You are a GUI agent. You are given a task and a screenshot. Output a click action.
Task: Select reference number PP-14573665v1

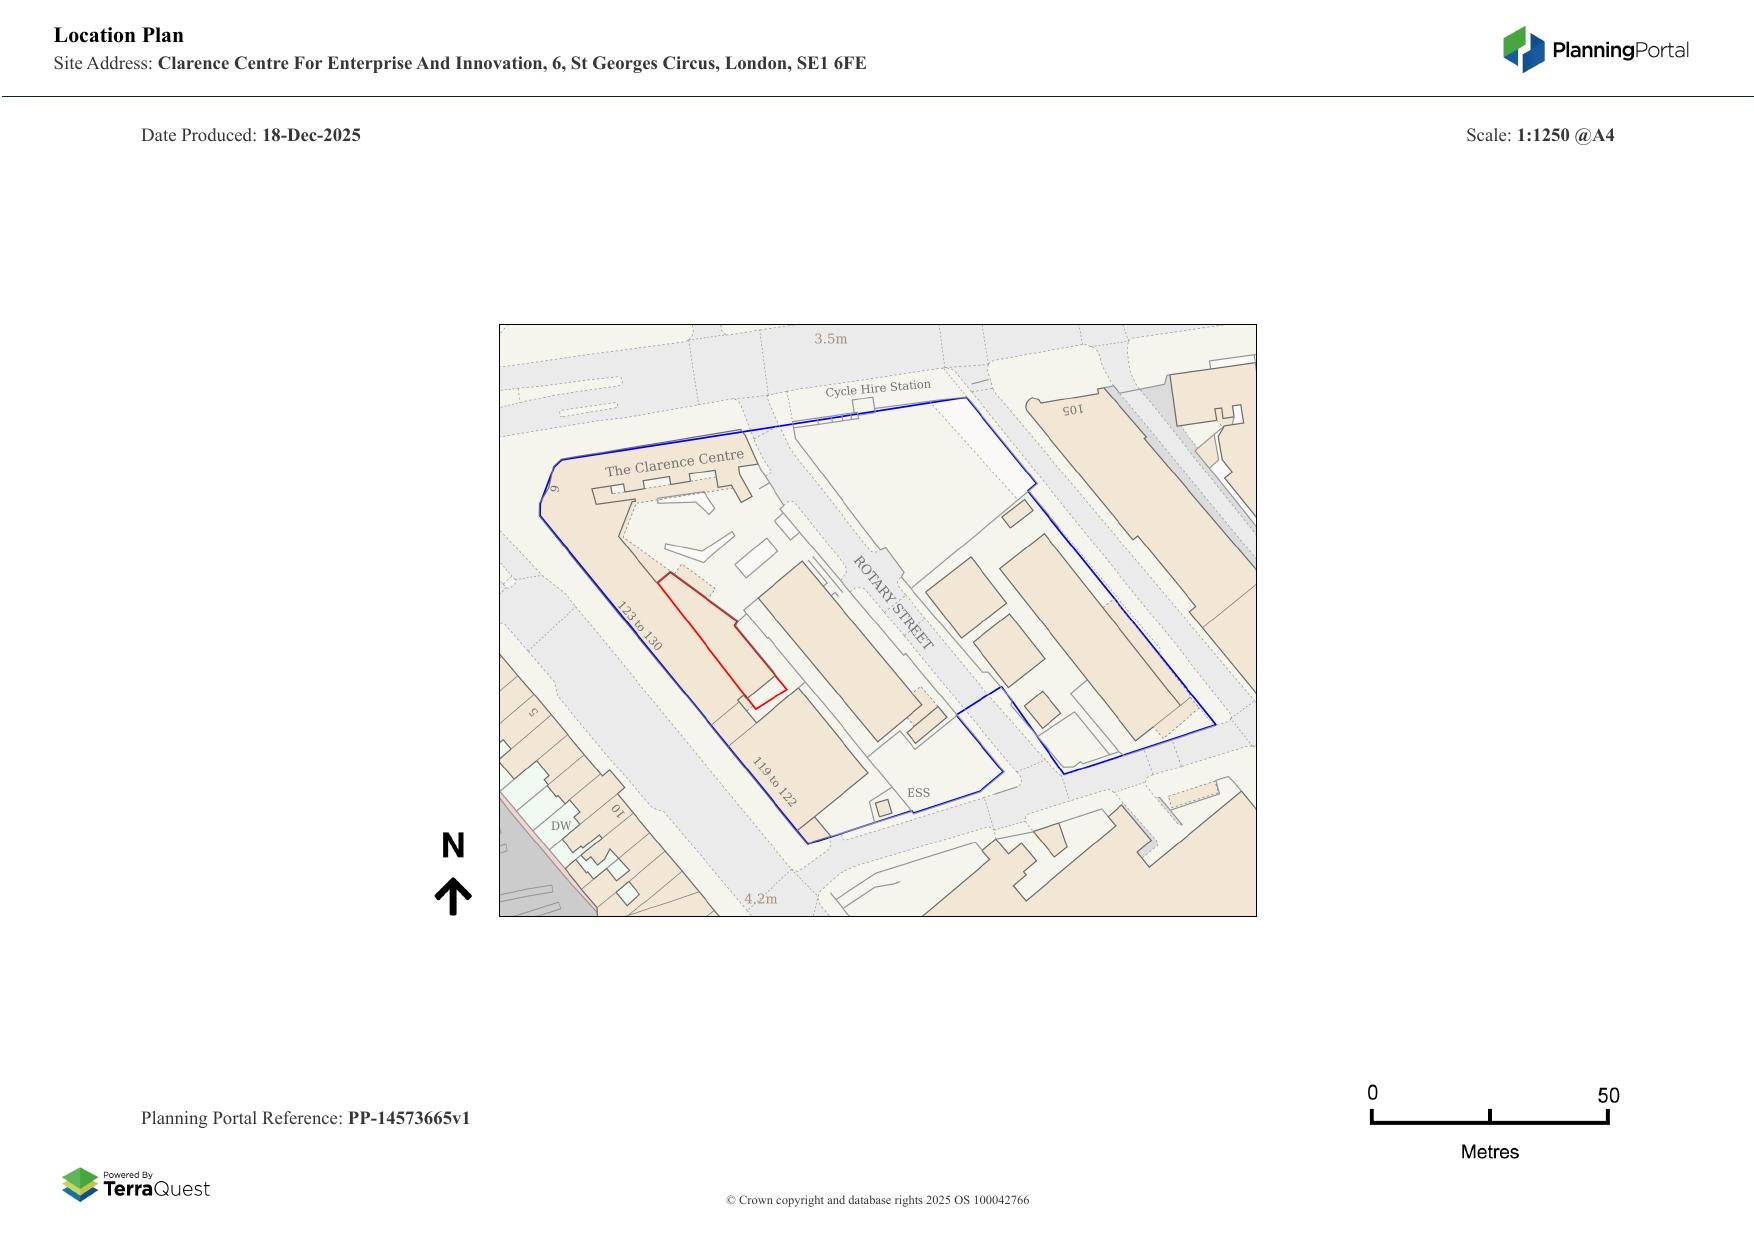pyautogui.click(x=409, y=1118)
